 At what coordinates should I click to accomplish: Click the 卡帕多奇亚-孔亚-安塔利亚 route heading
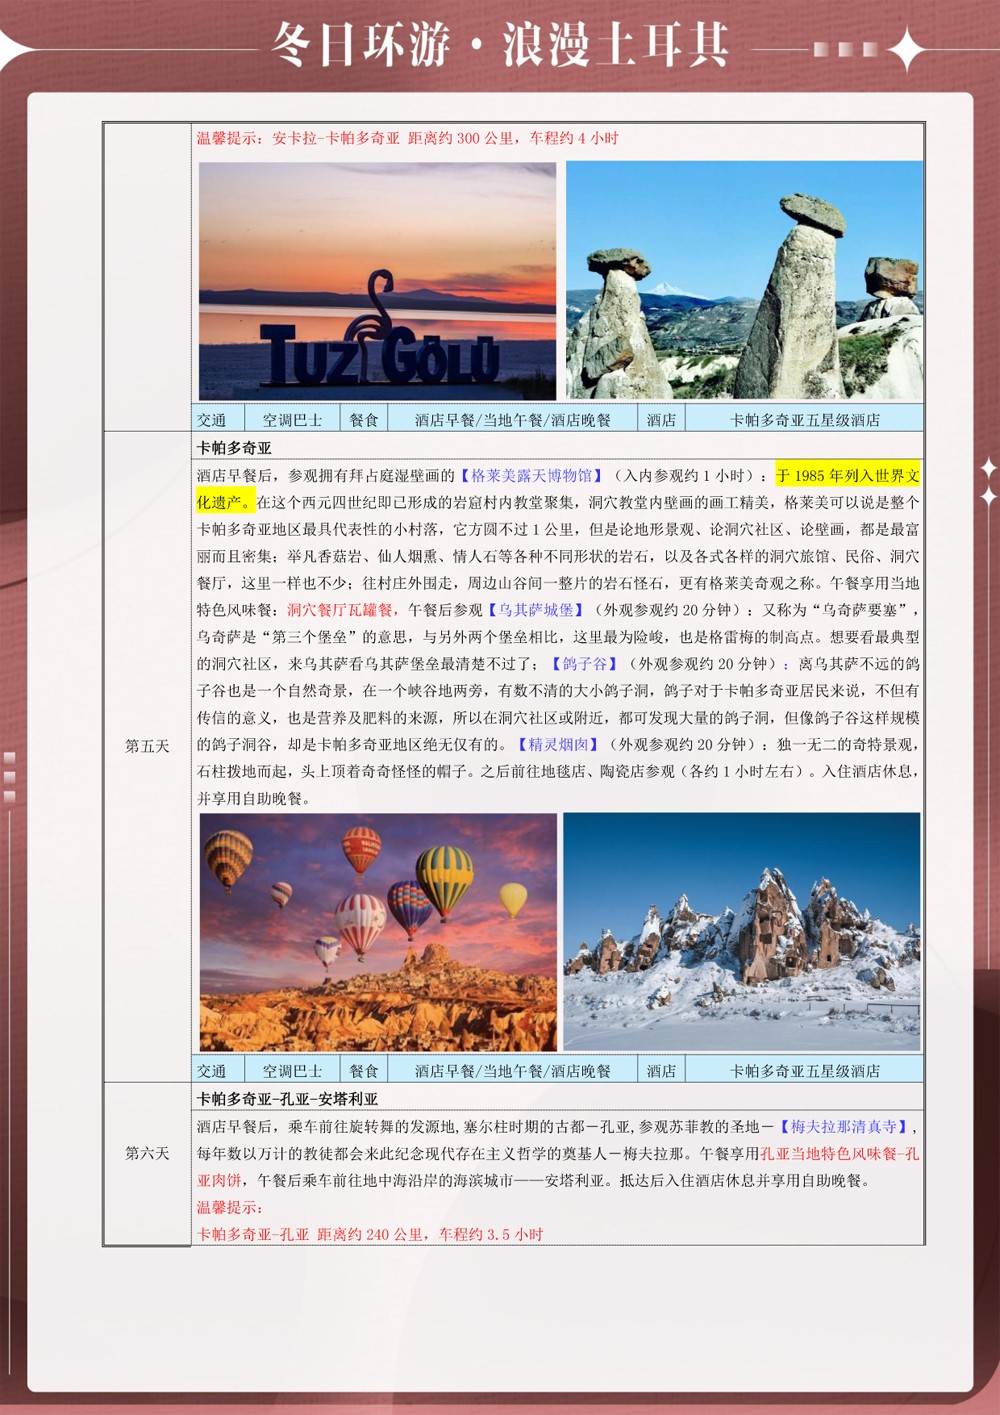tap(287, 1099)
